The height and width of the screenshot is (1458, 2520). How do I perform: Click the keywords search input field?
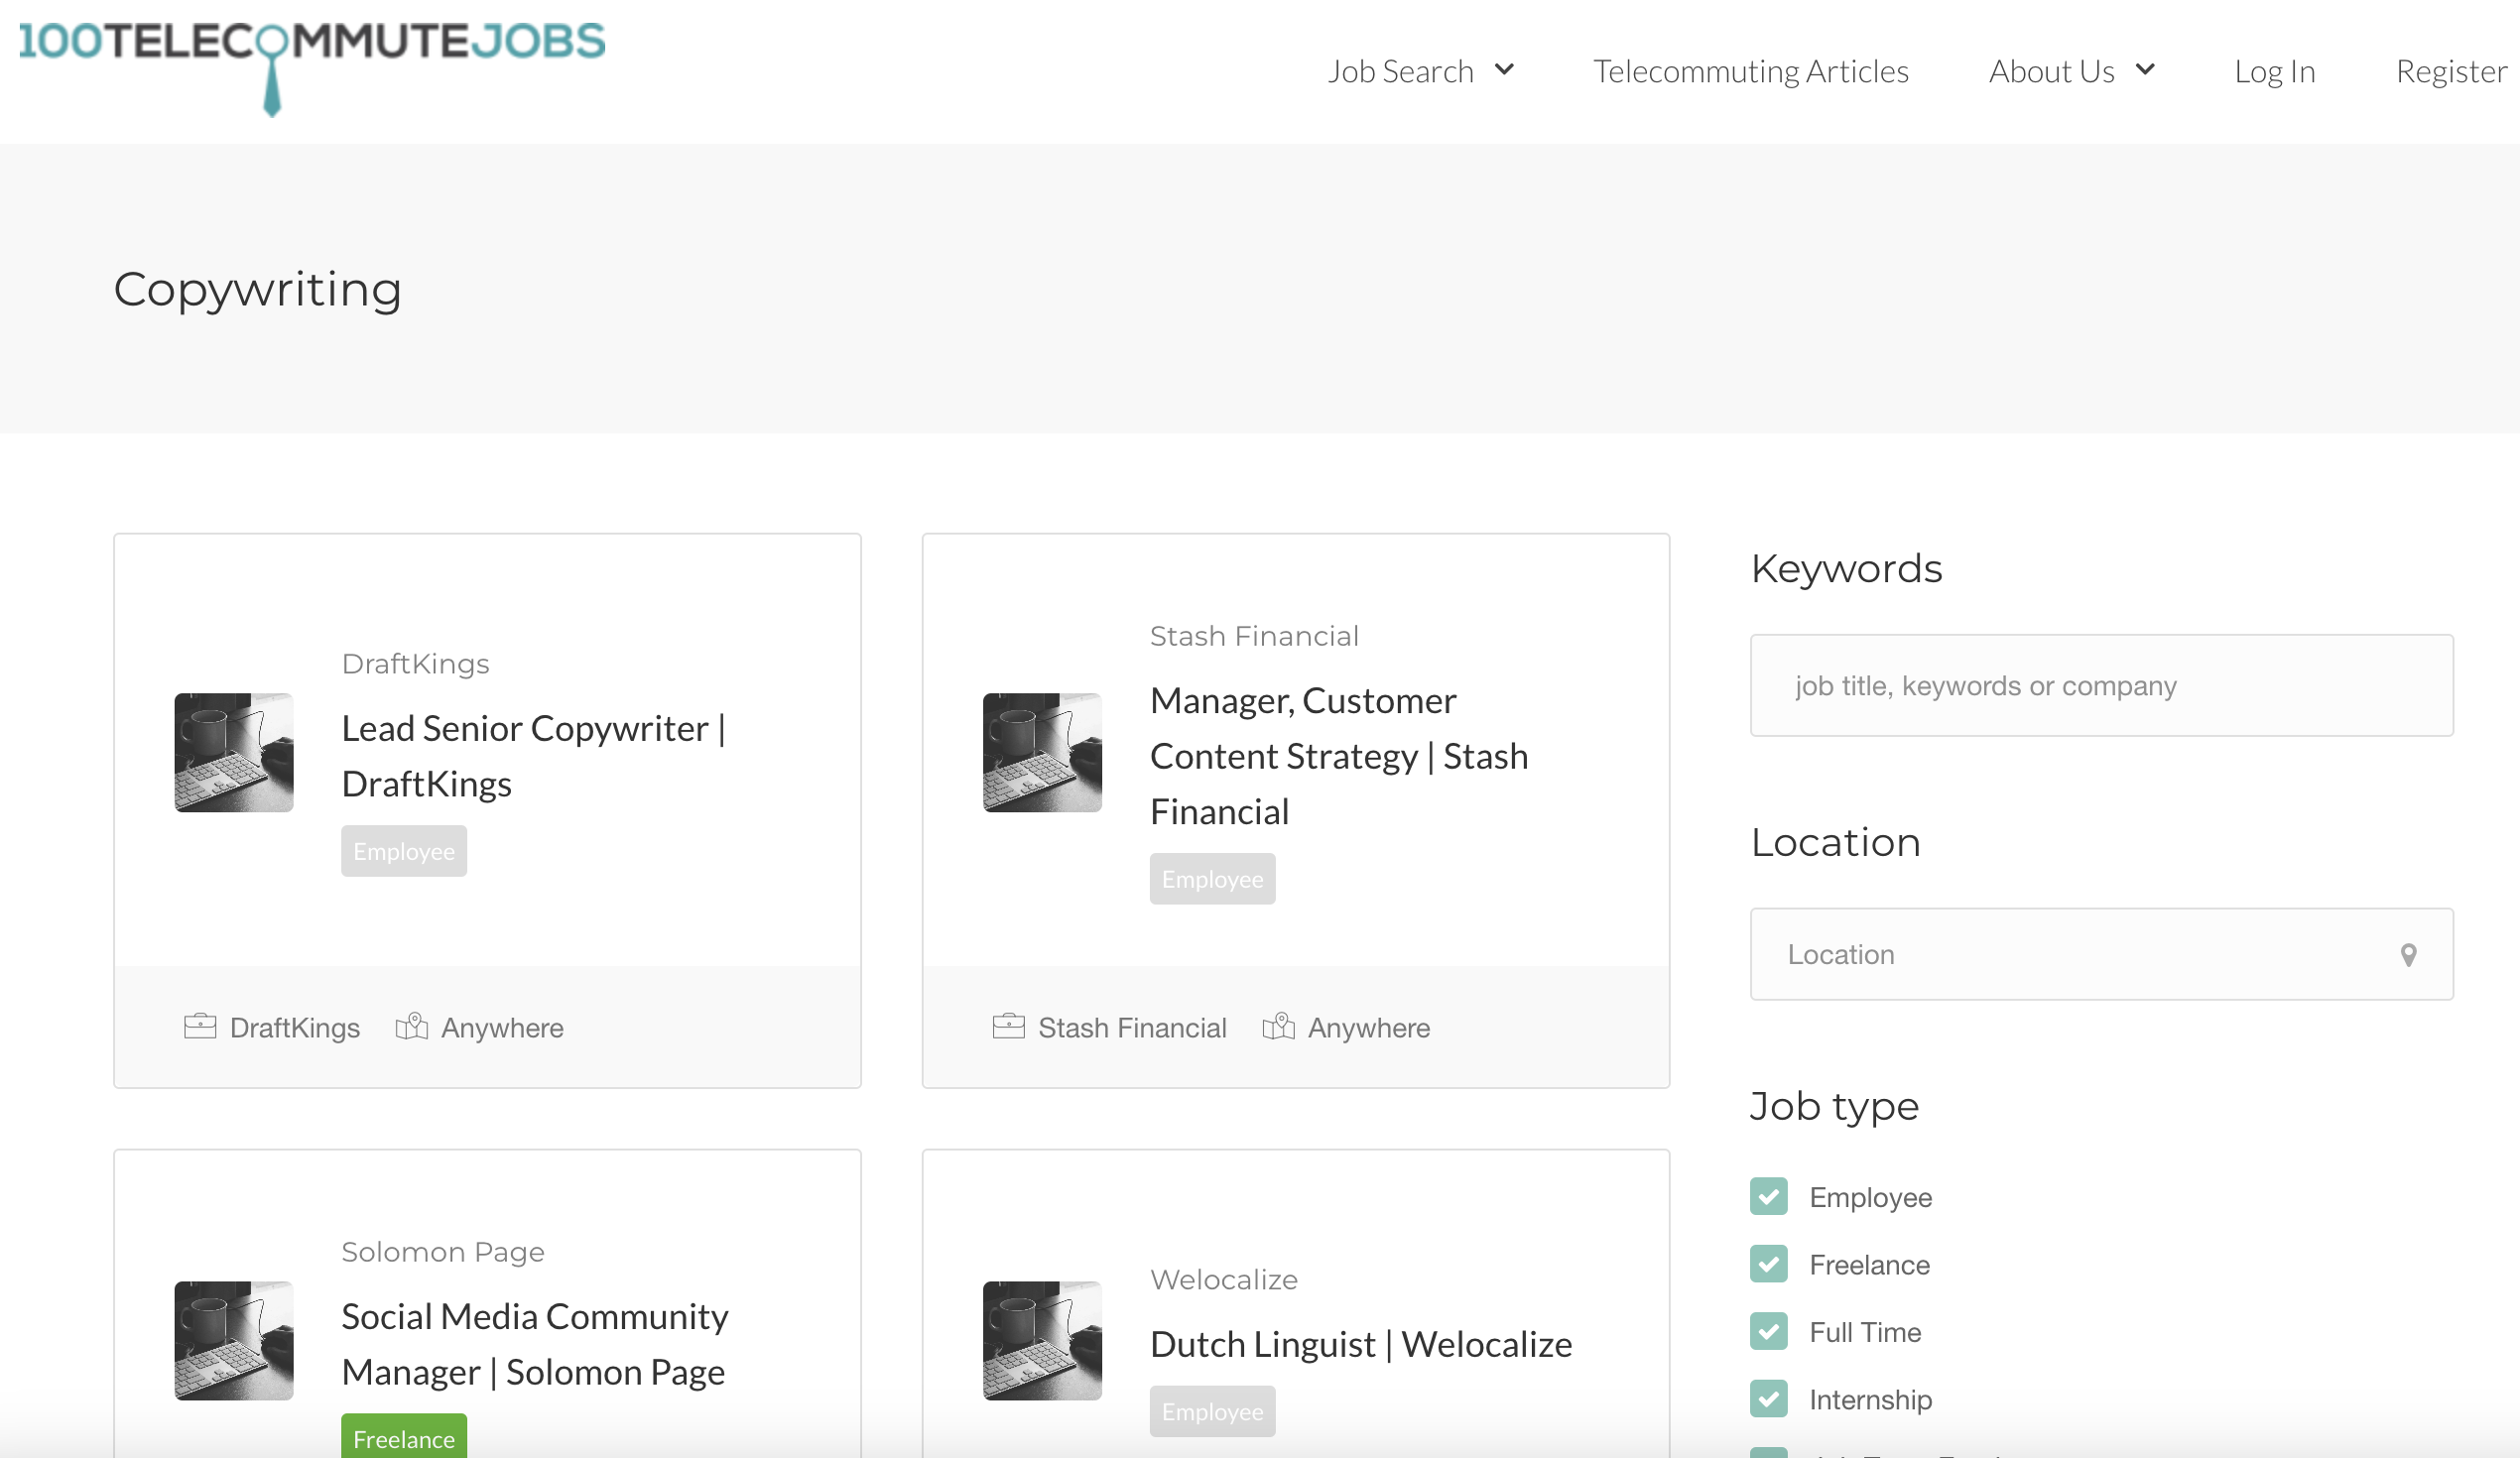click(2100, 686)
